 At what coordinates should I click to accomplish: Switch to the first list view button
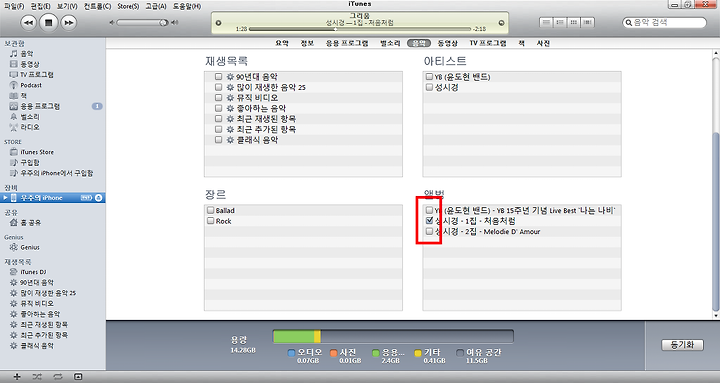[x=546, y=23]
